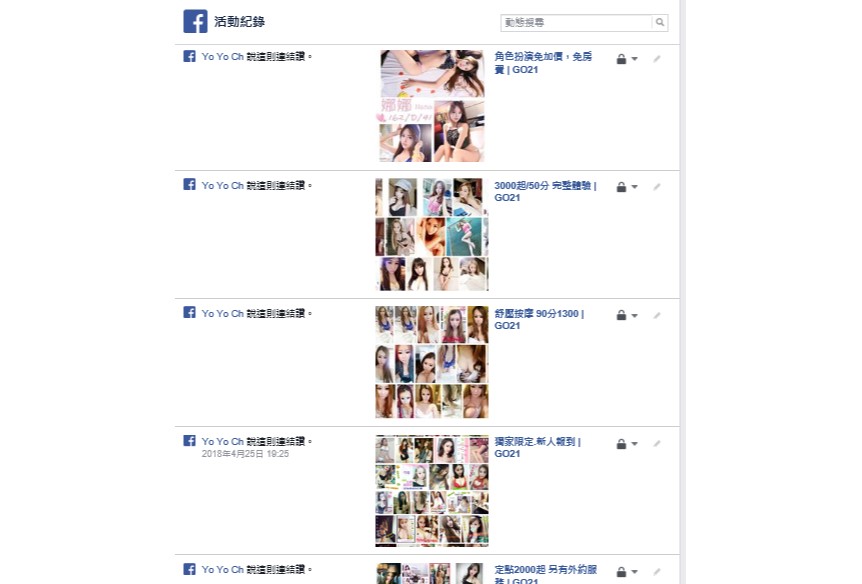The height and width of the screenshot is (584, 862).
Task: Expand the privacy lock menu on the bottom entry
Action: pyautogui.click(x=627, y=572)
